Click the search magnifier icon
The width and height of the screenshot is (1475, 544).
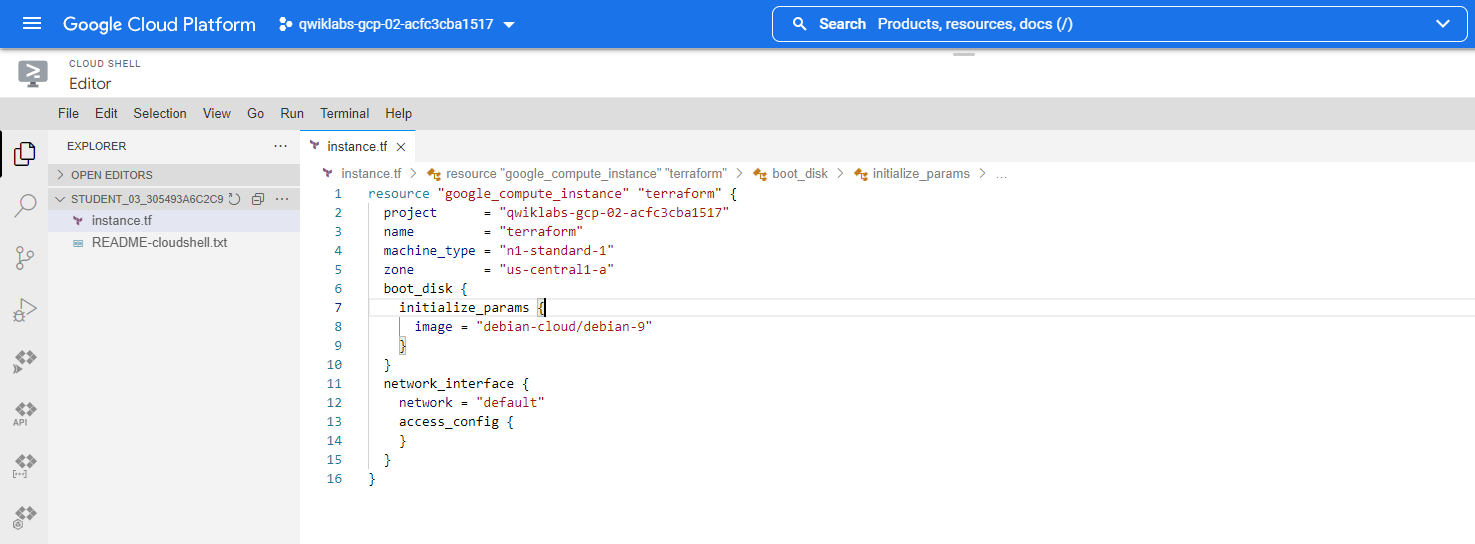click(x=799, y=24)
